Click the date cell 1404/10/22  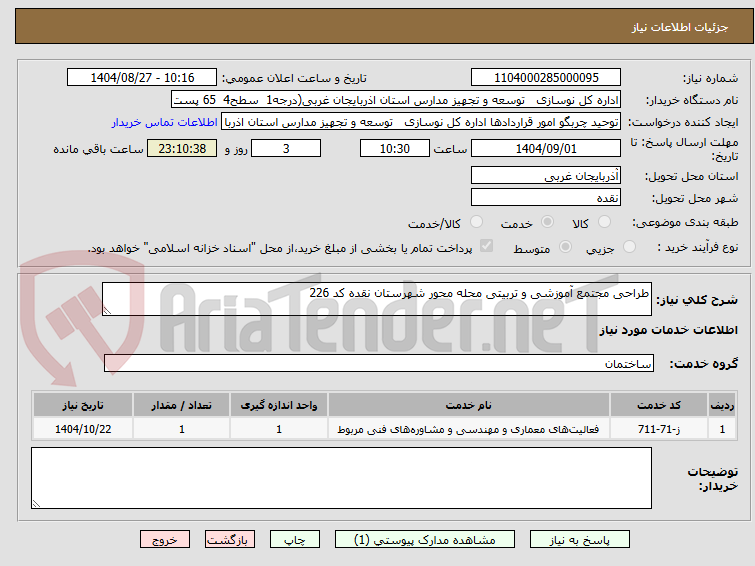click(x=83, y=429)
